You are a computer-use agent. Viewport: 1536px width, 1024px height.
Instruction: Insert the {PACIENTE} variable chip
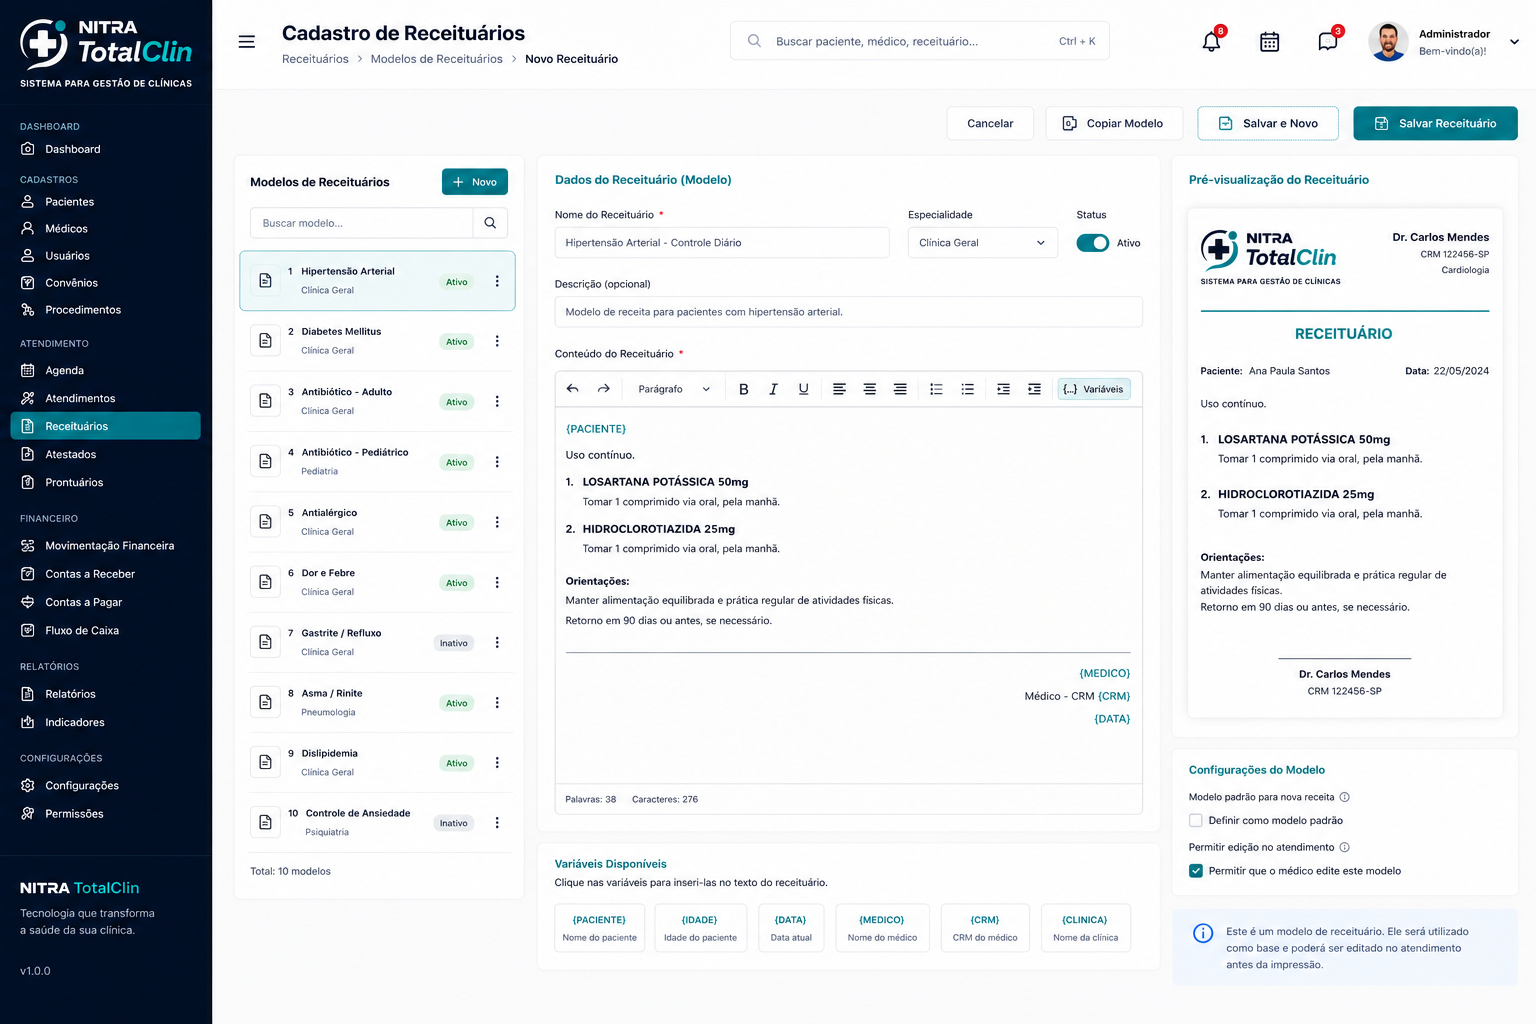(x=599, y=928)
